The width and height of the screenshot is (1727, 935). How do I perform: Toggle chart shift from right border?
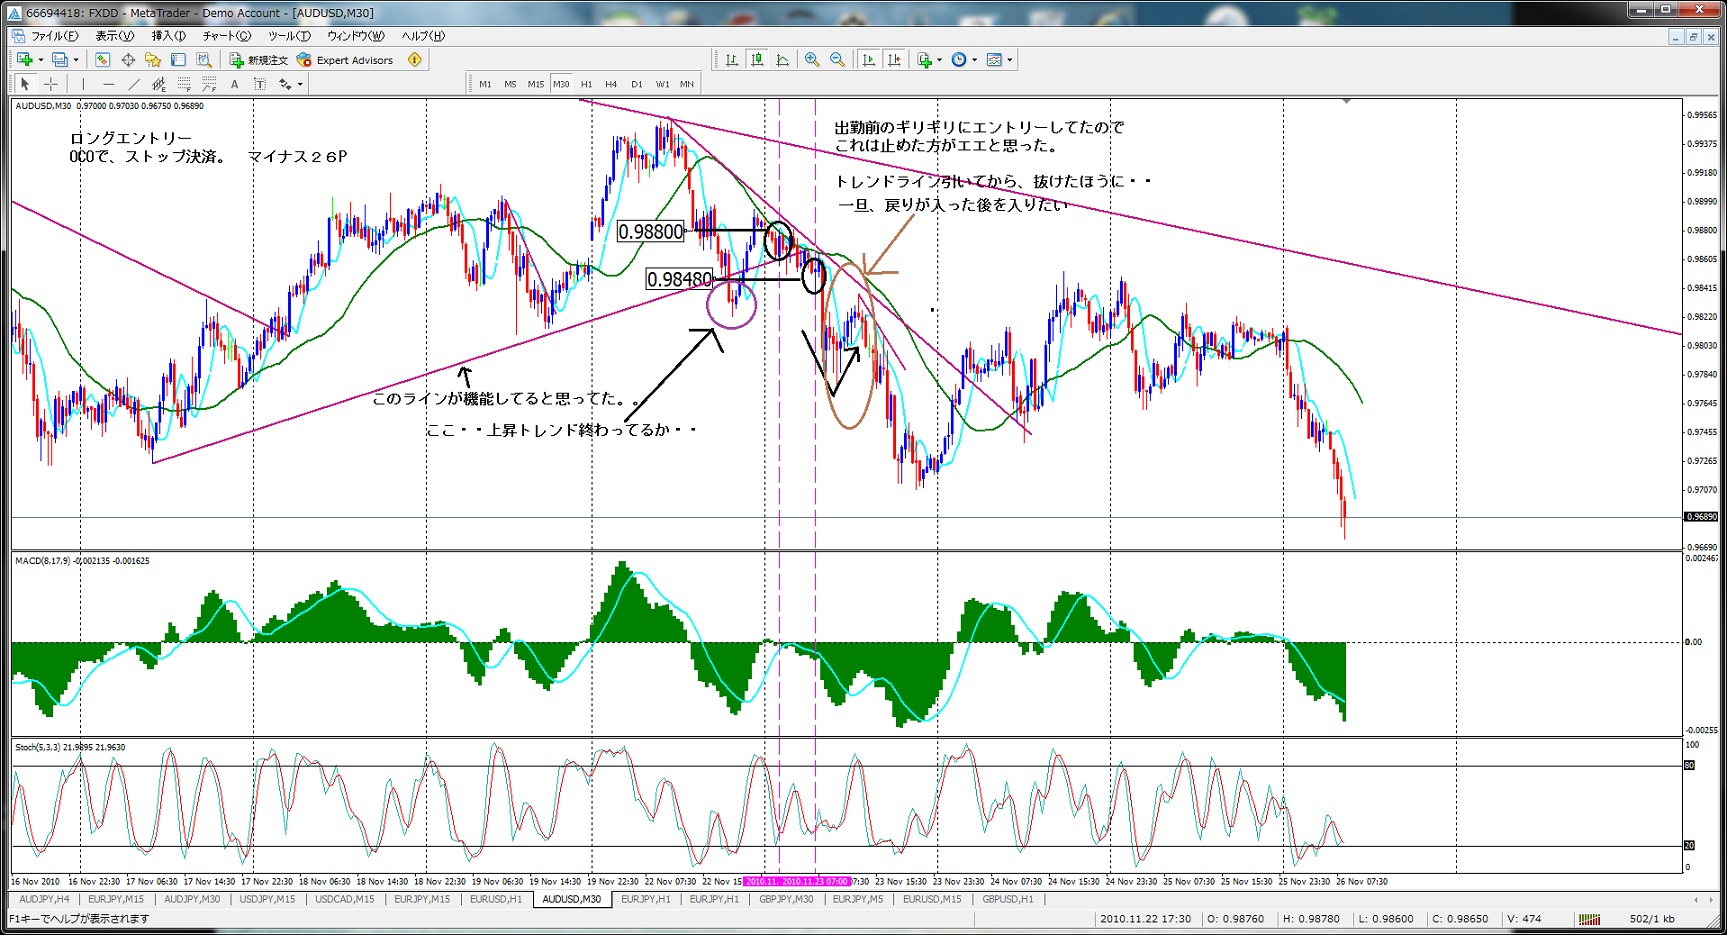point(894,60)
